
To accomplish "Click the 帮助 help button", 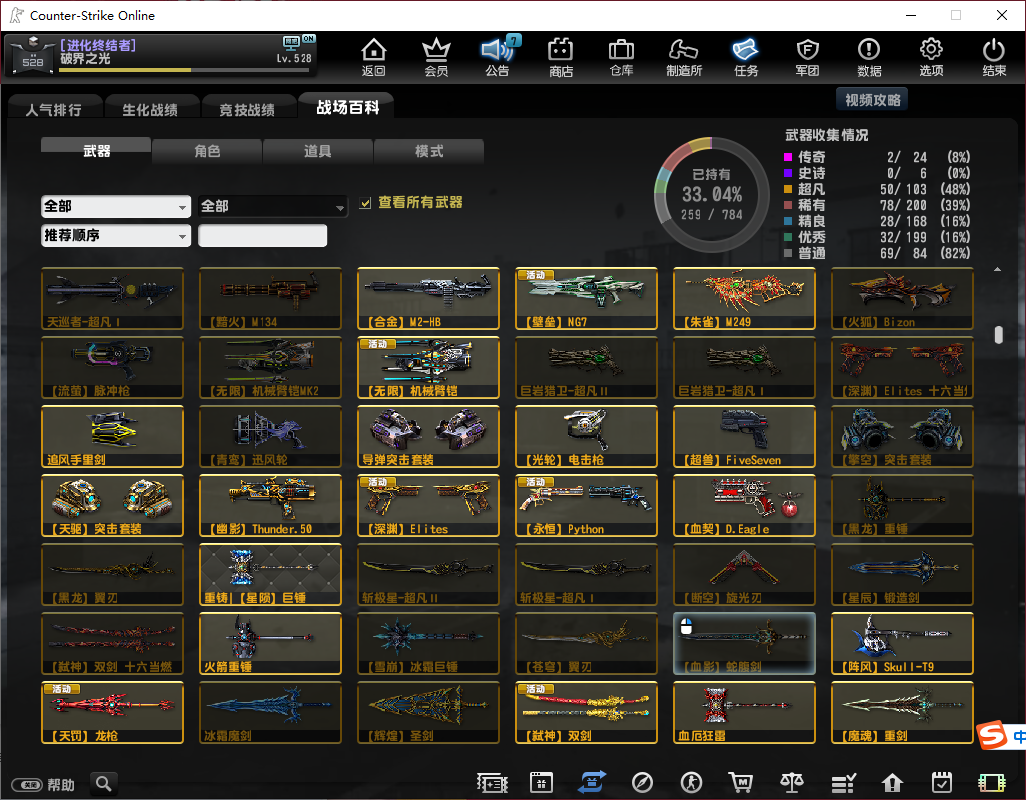I will tap(45, 784).
